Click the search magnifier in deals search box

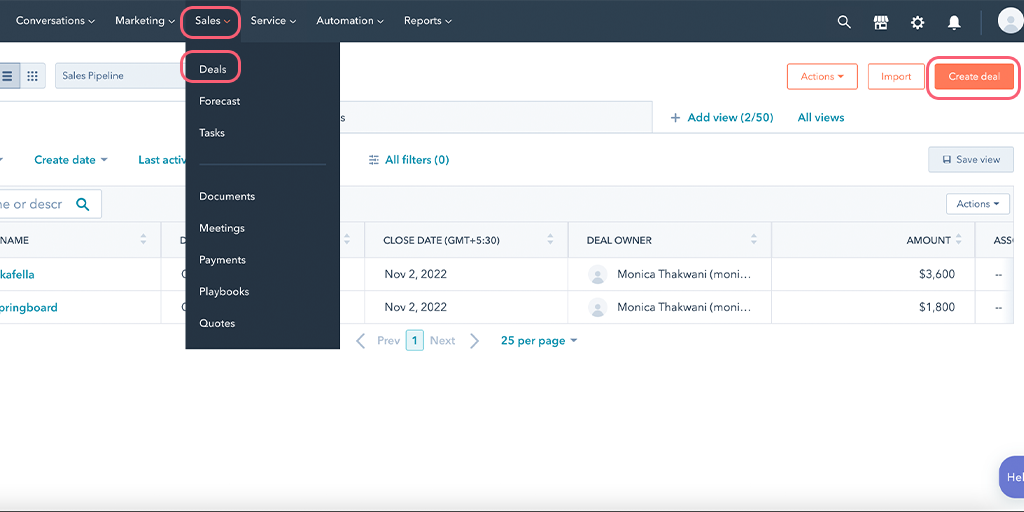click(83, 204)
